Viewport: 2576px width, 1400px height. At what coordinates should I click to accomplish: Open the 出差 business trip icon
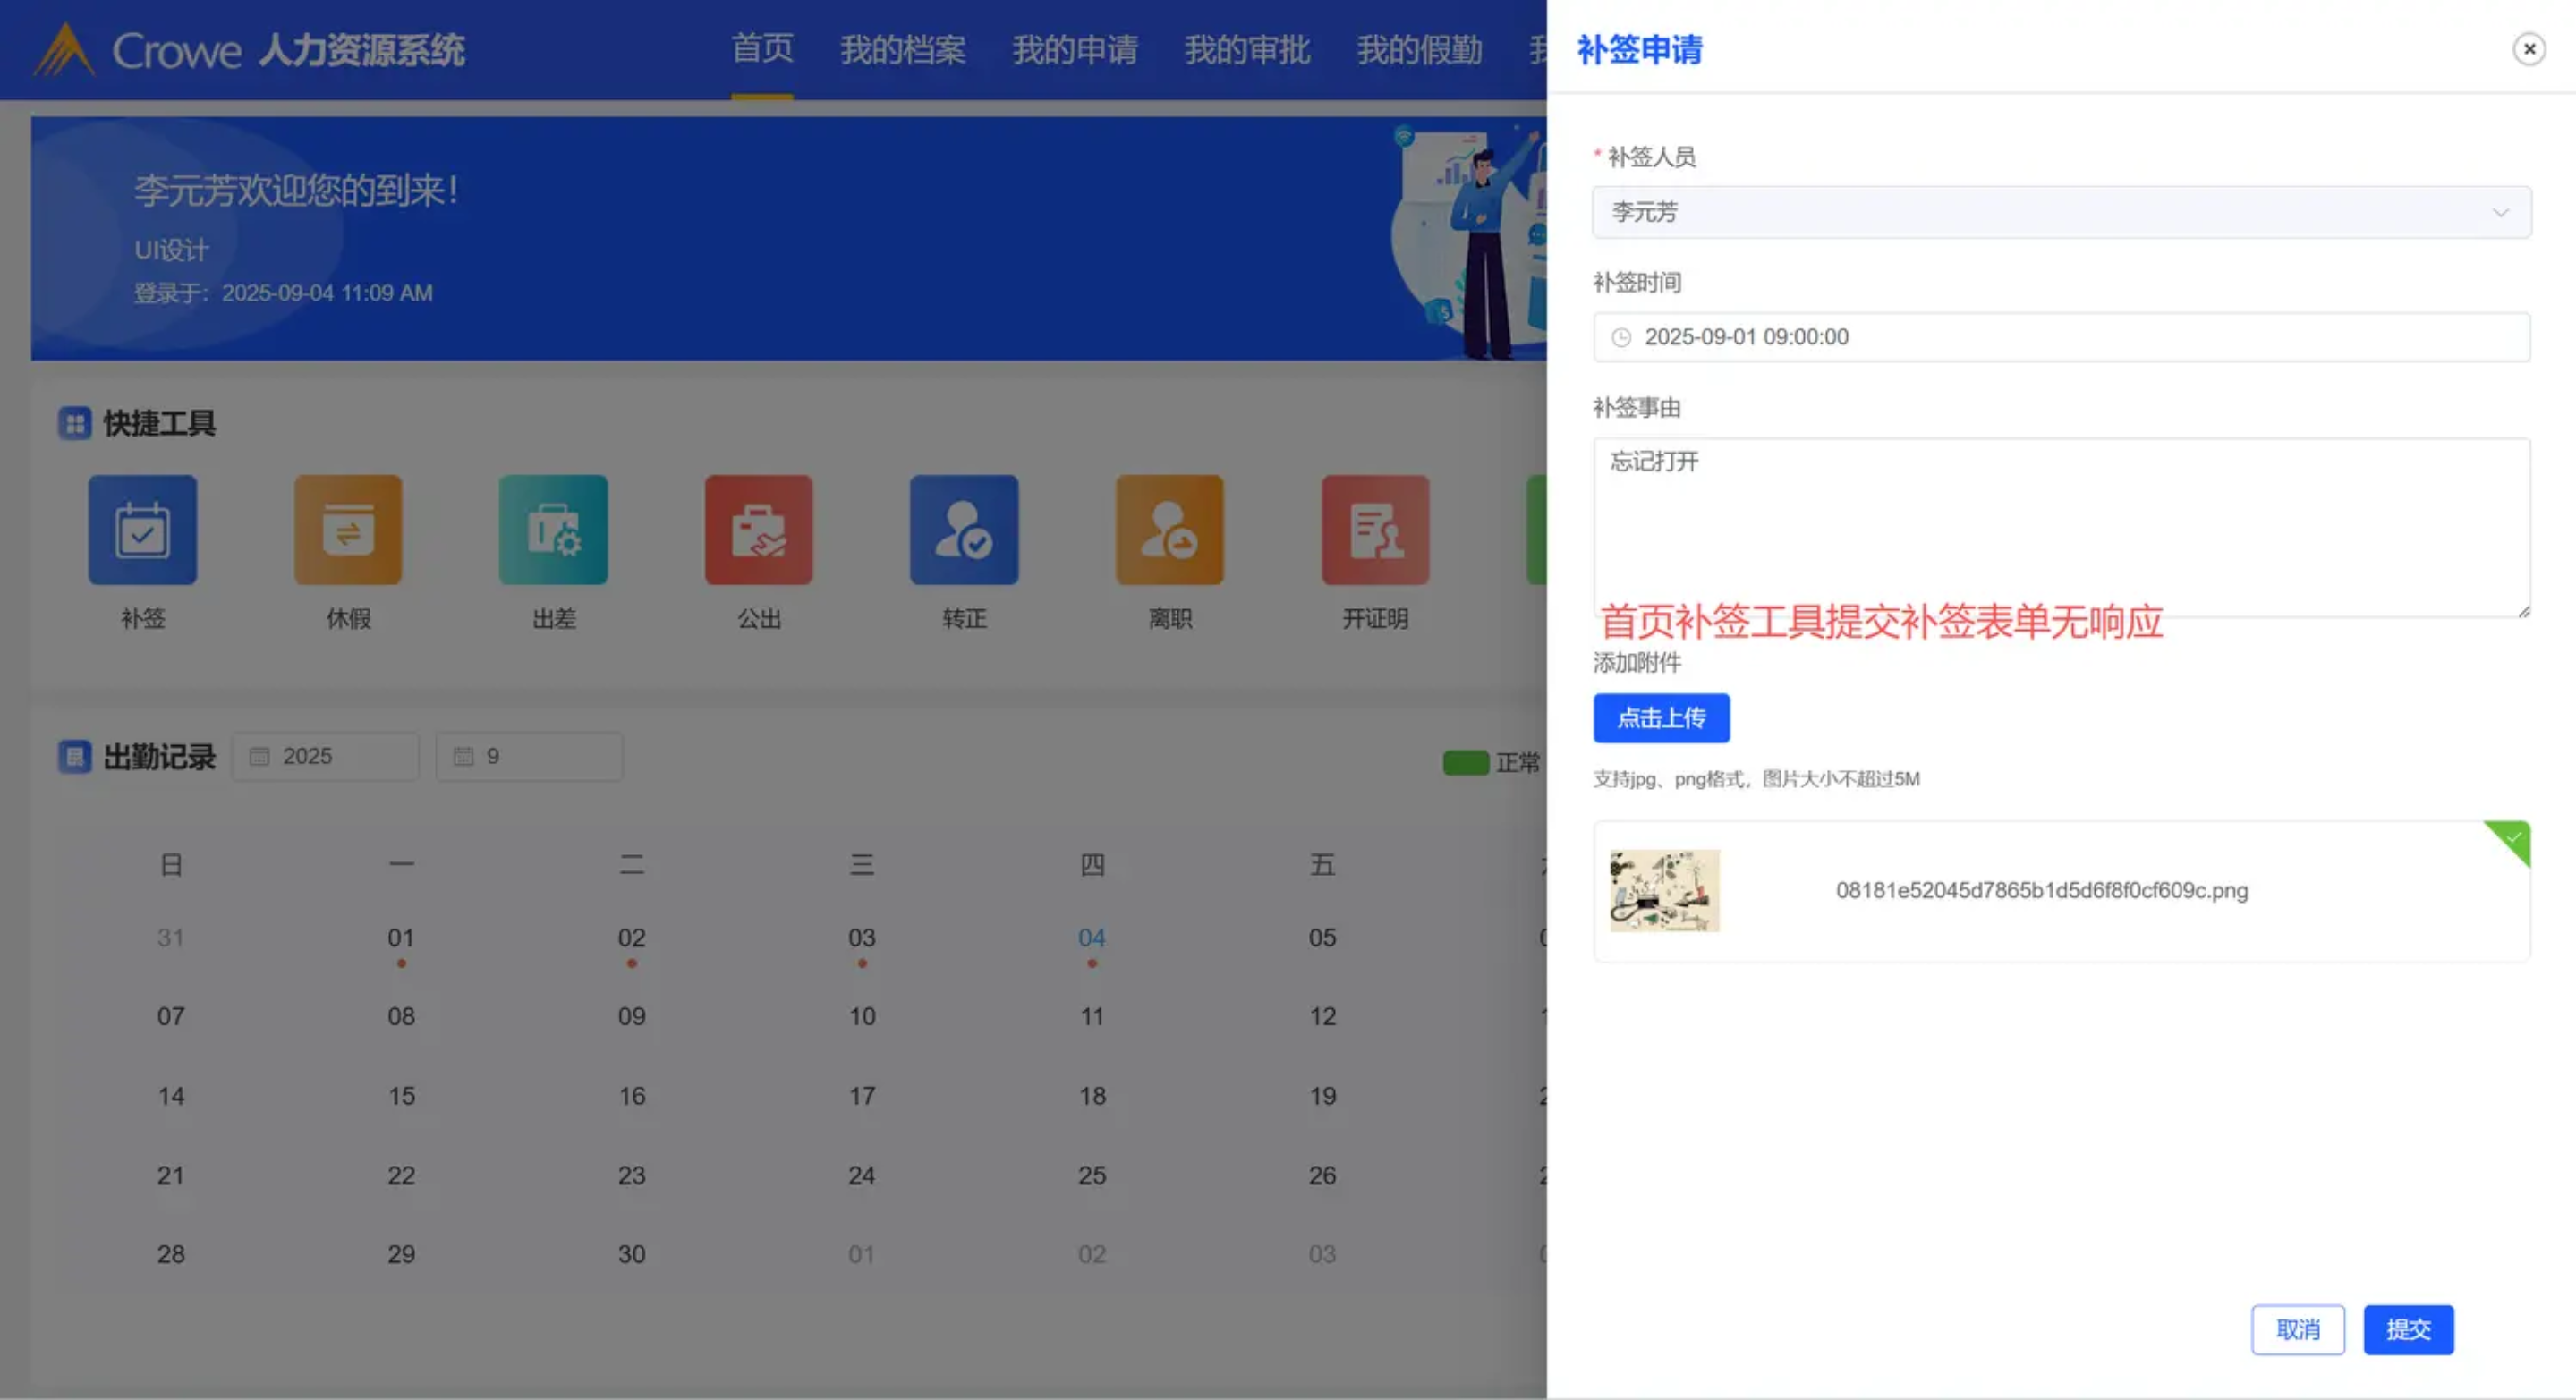tap(553, 530)
